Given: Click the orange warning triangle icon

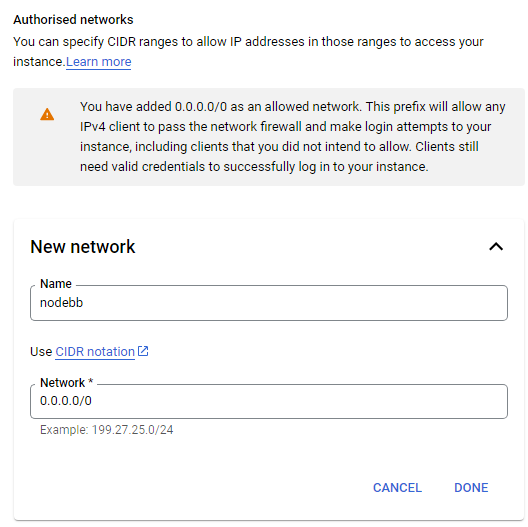Looking at the screenshot, I should tap(47, 114).
